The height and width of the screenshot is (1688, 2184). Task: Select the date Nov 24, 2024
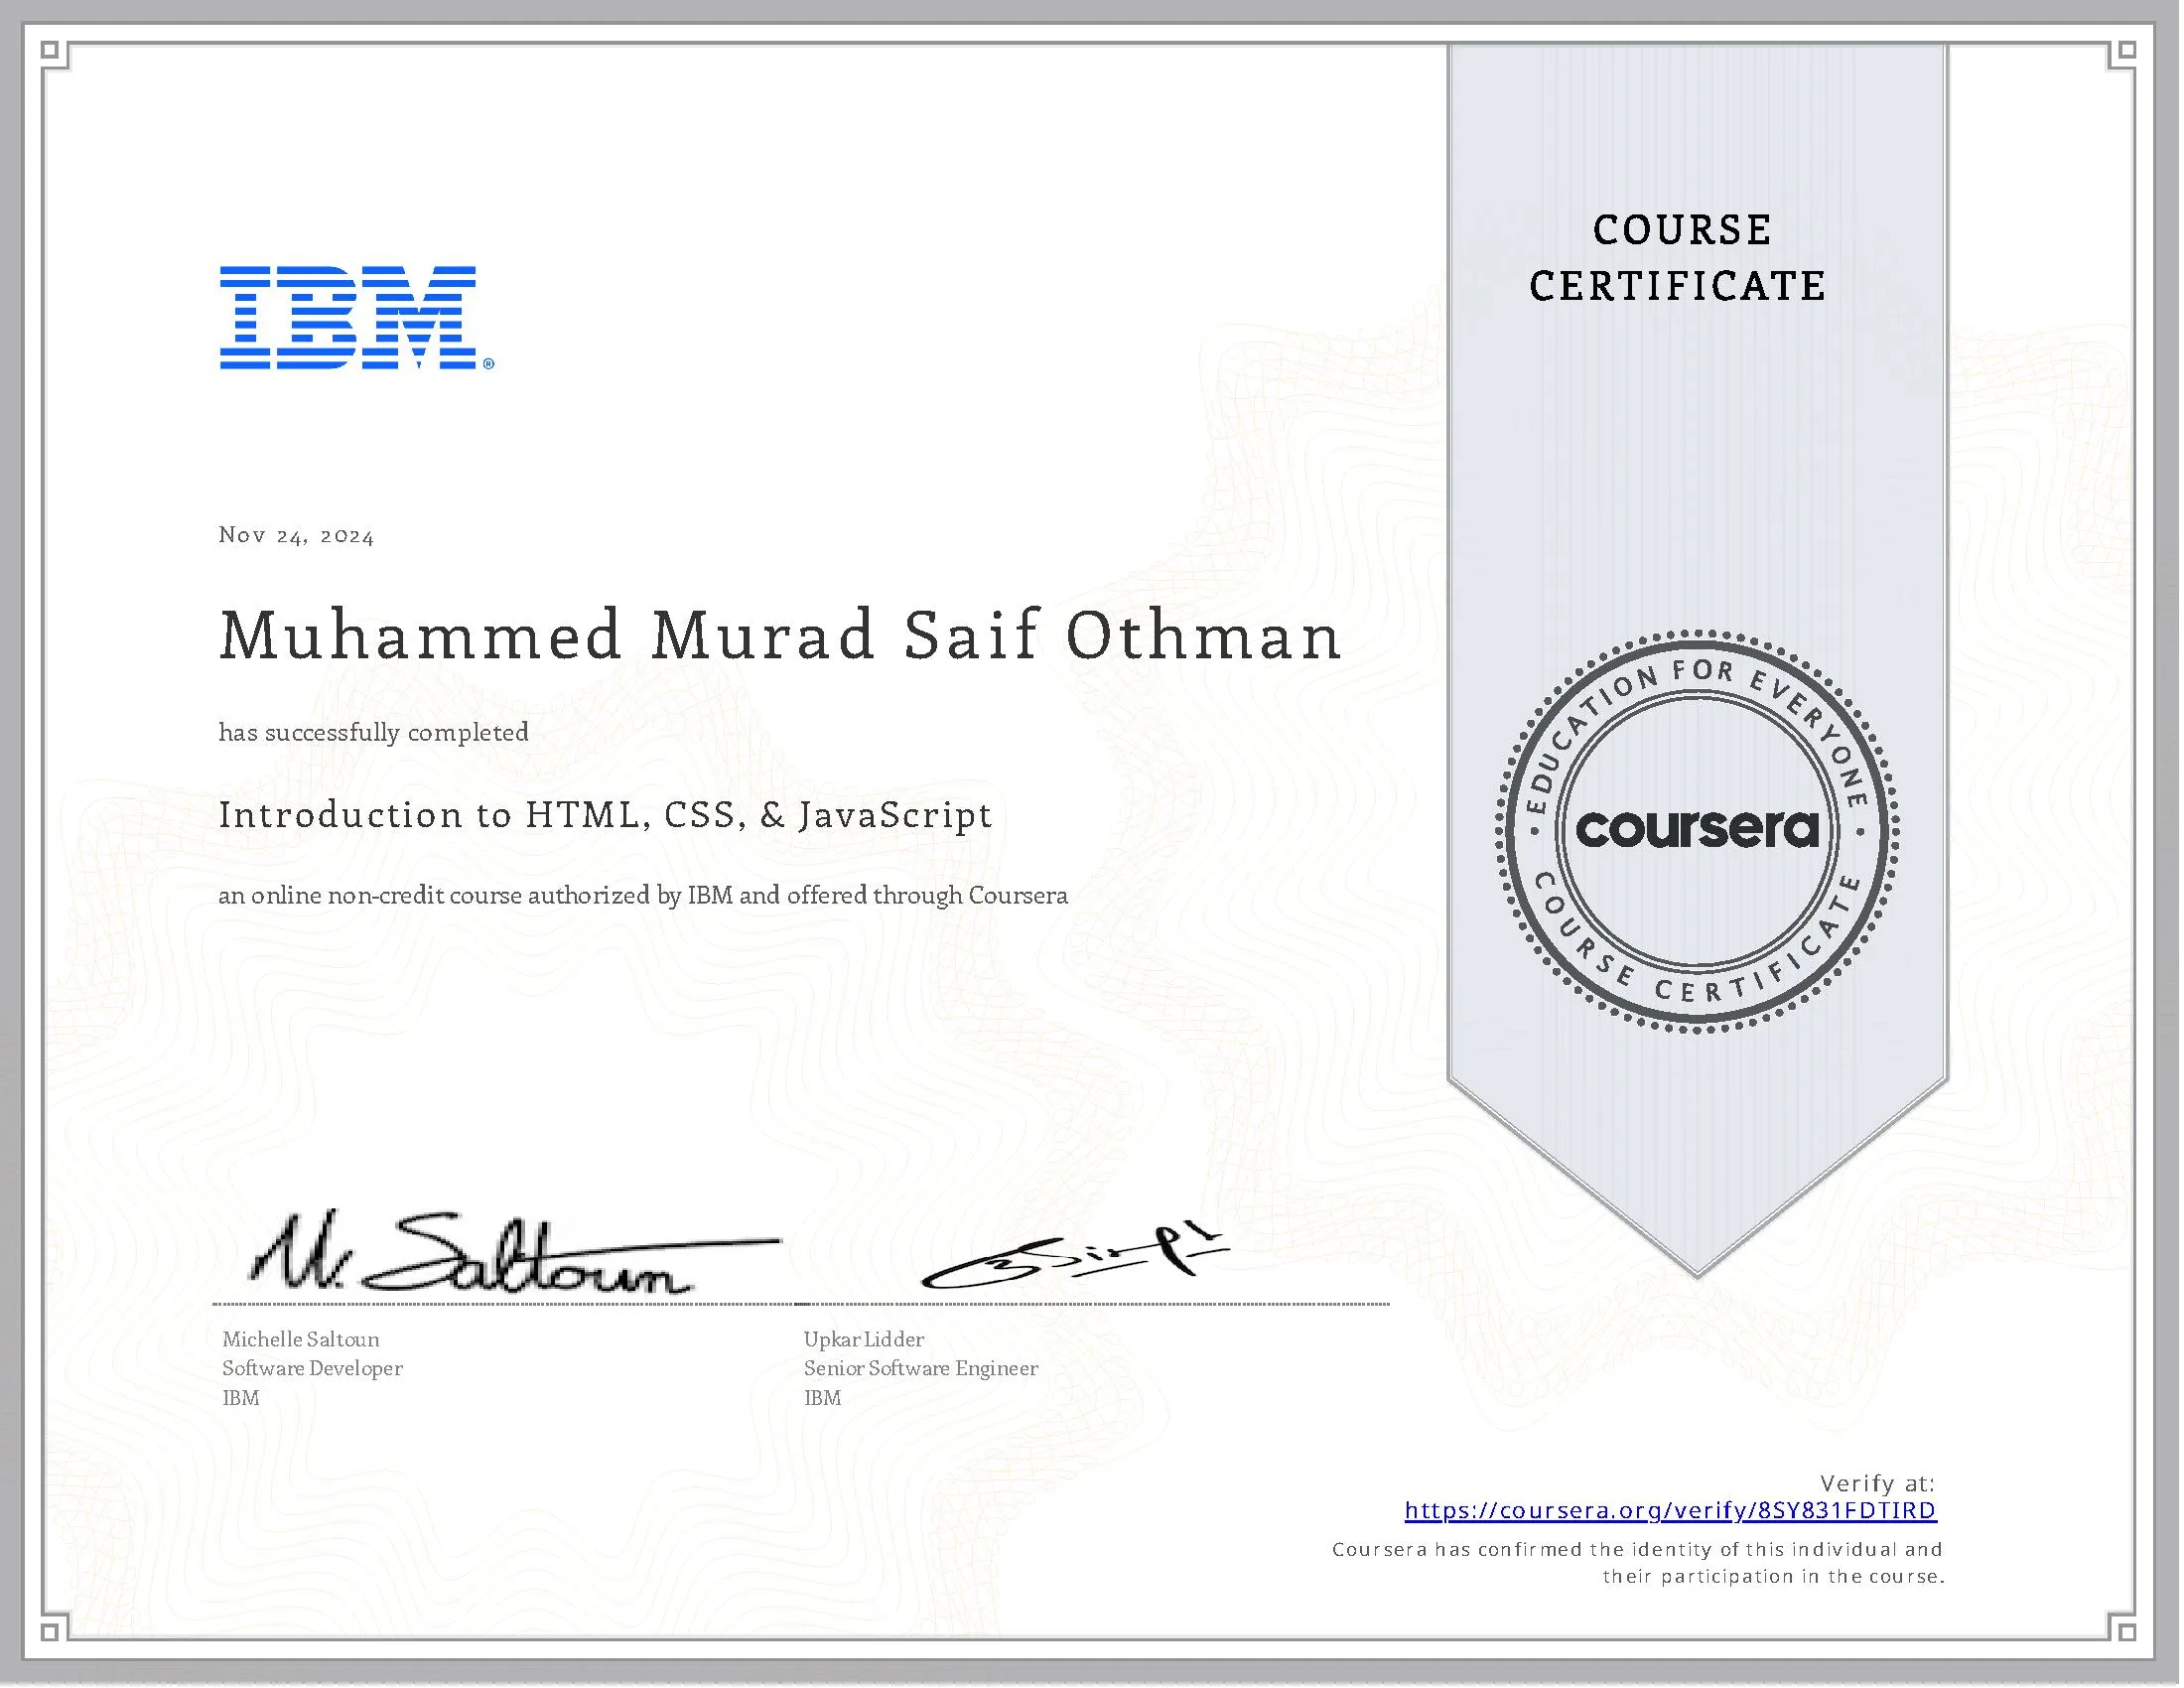[x=296, y=536]
